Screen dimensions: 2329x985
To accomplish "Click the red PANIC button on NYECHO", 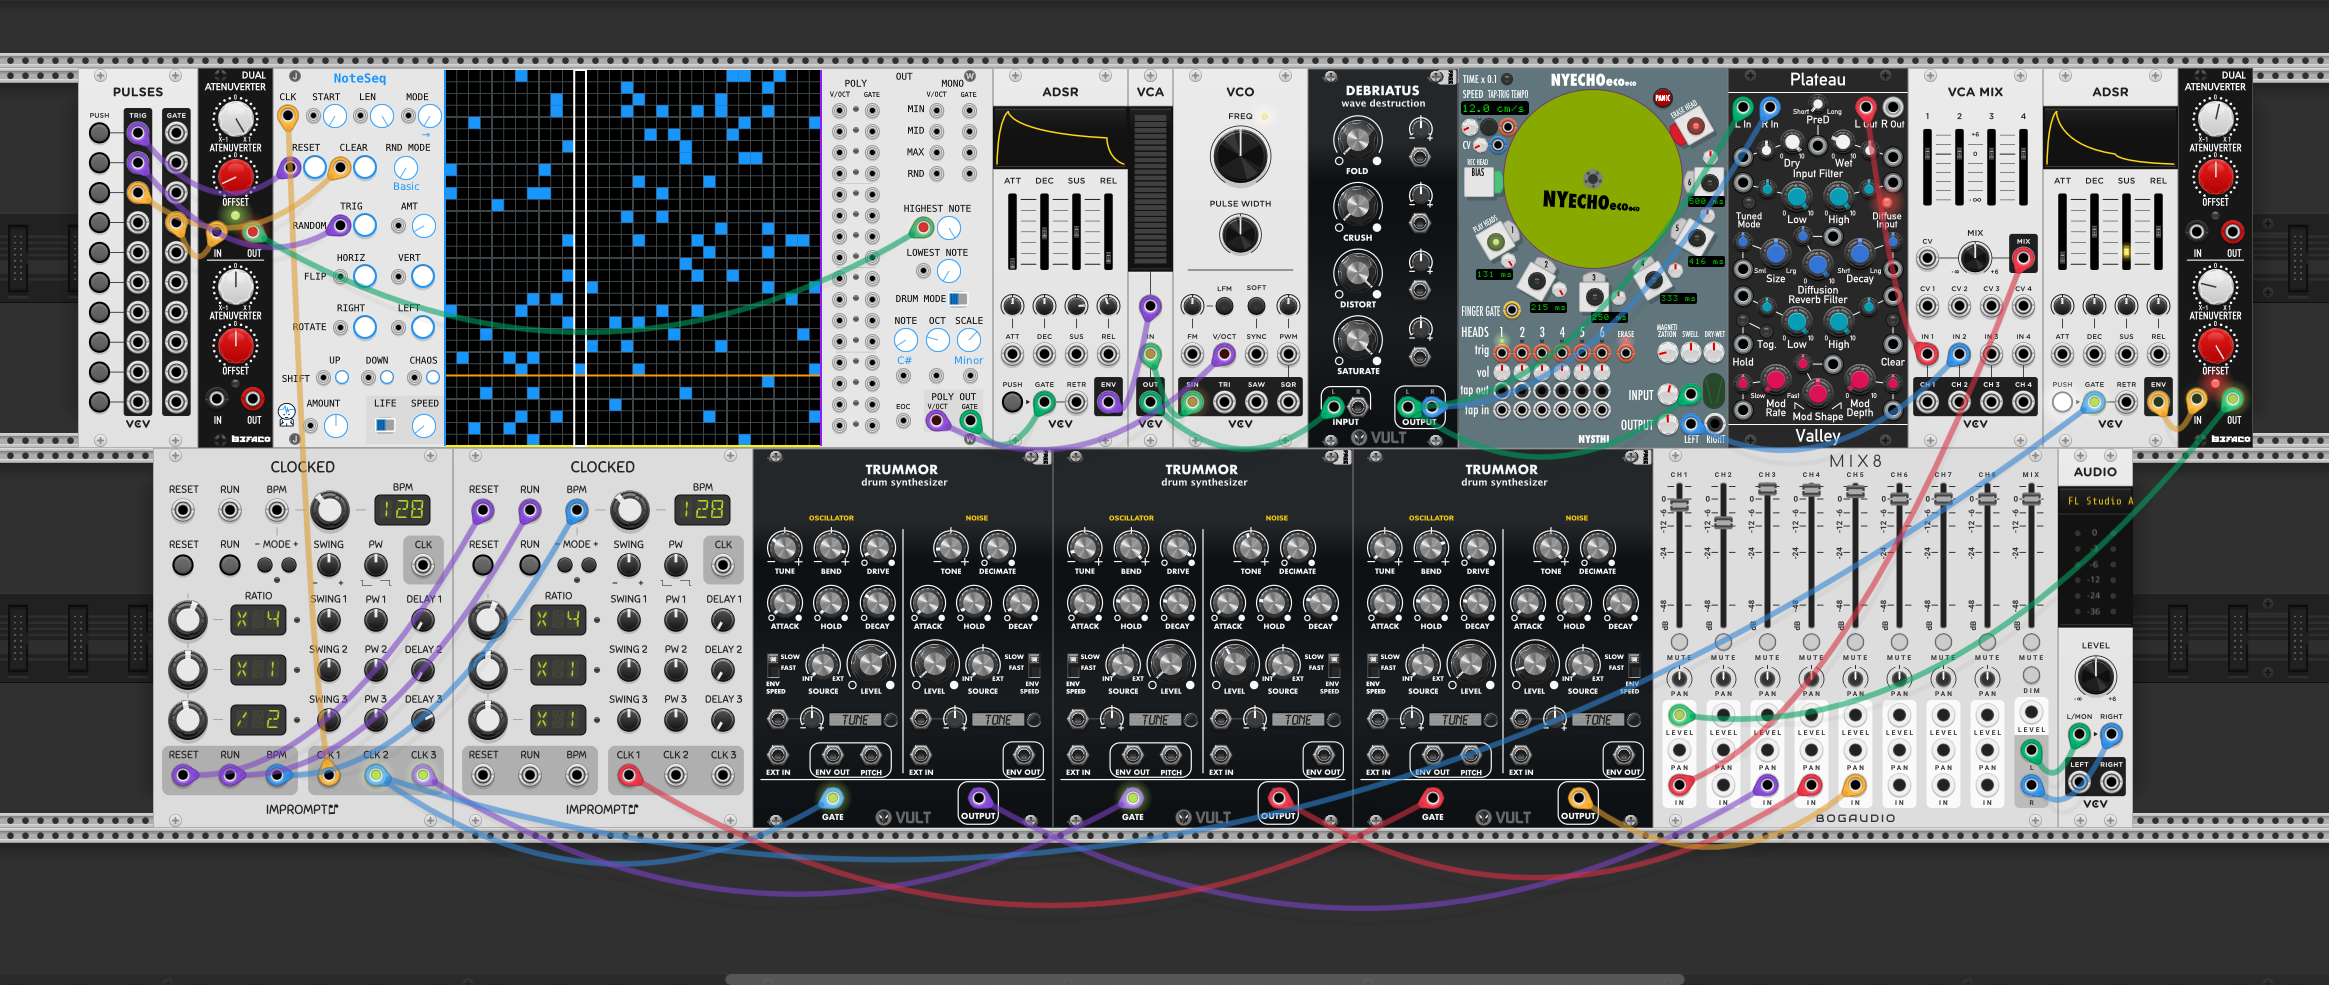I will (x=1662, y=97).
